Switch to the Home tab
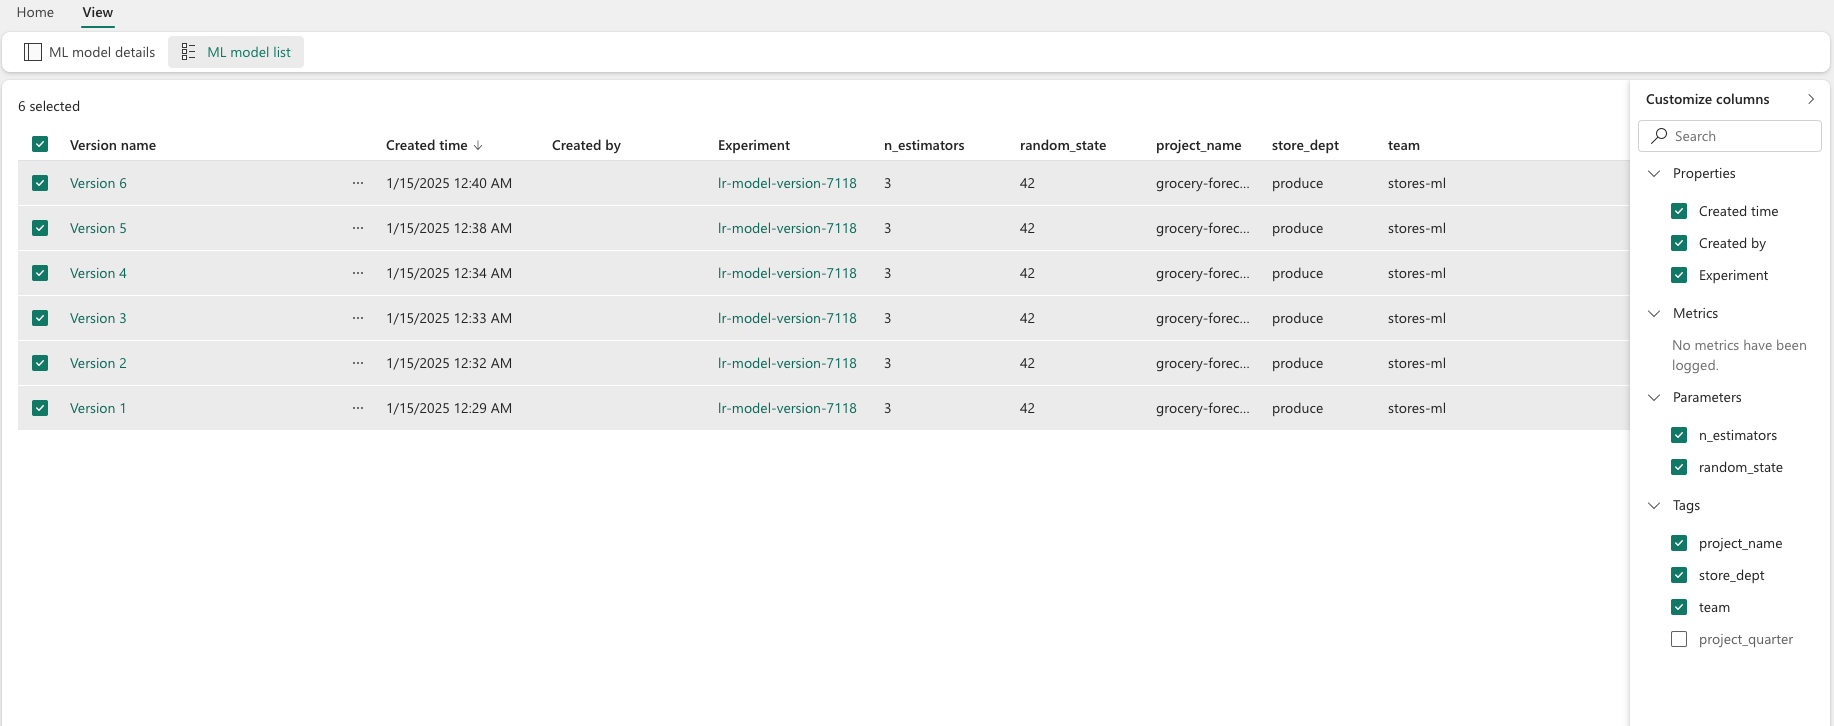Image resolution: width=1834 pixels, height=726 pixels. point(35,12)
